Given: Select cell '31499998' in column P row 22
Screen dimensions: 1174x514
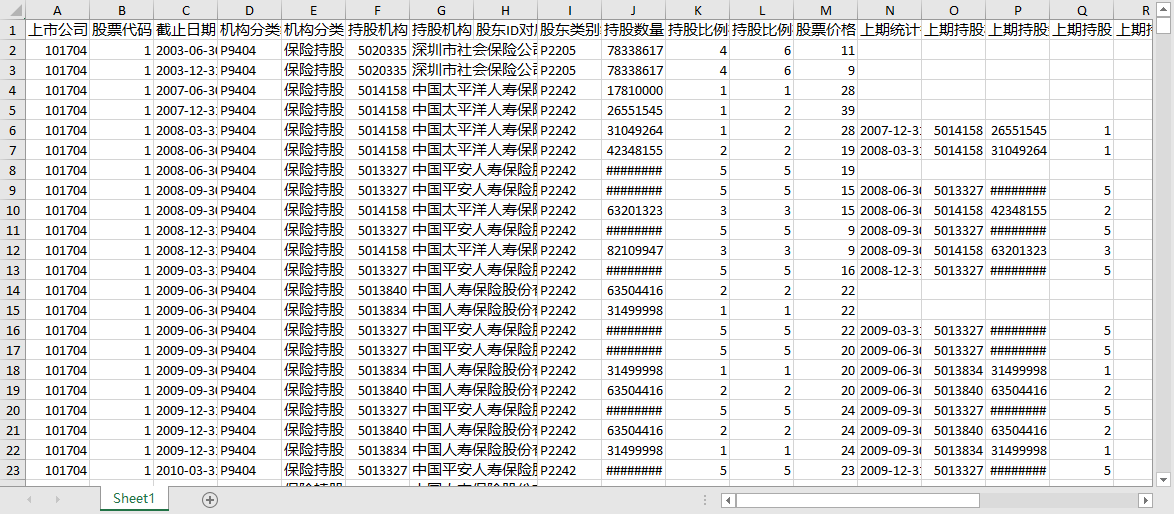Looking at the screenshot, I should pyautogui.click(x=1018, y=450).
